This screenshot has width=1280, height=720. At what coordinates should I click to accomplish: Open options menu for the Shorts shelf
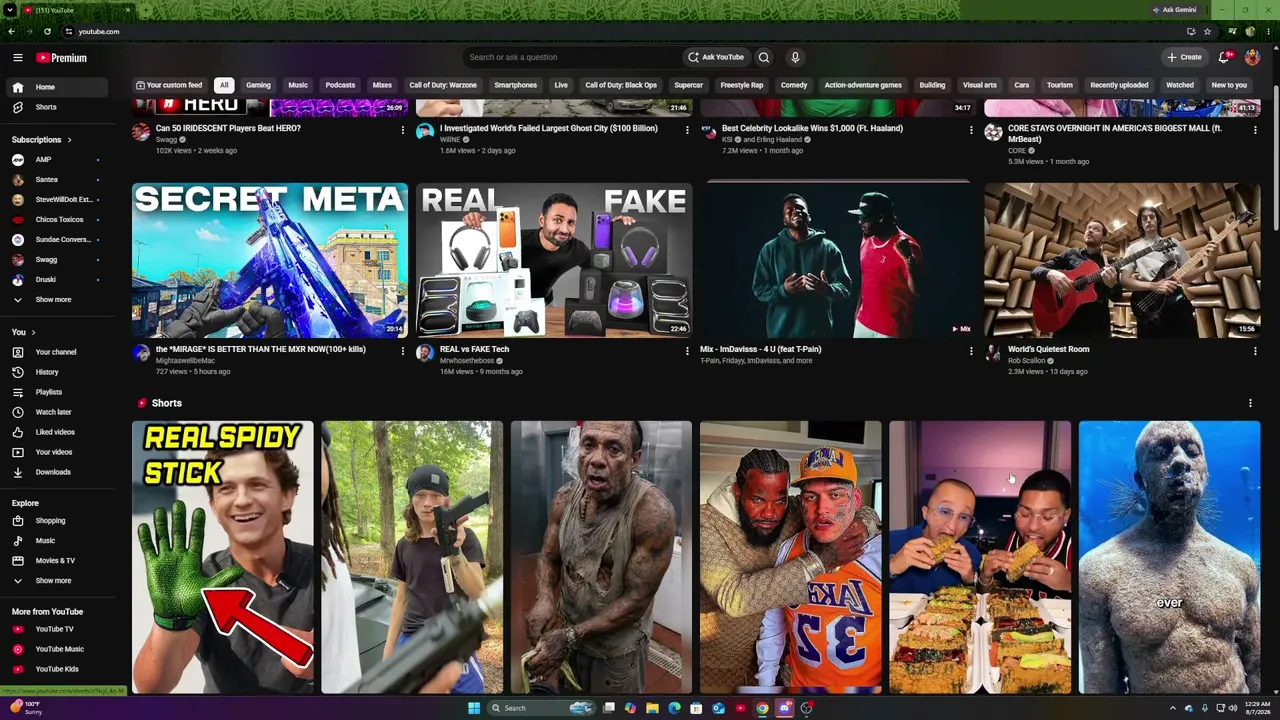pyautogui.click(x=1250, y=403)
